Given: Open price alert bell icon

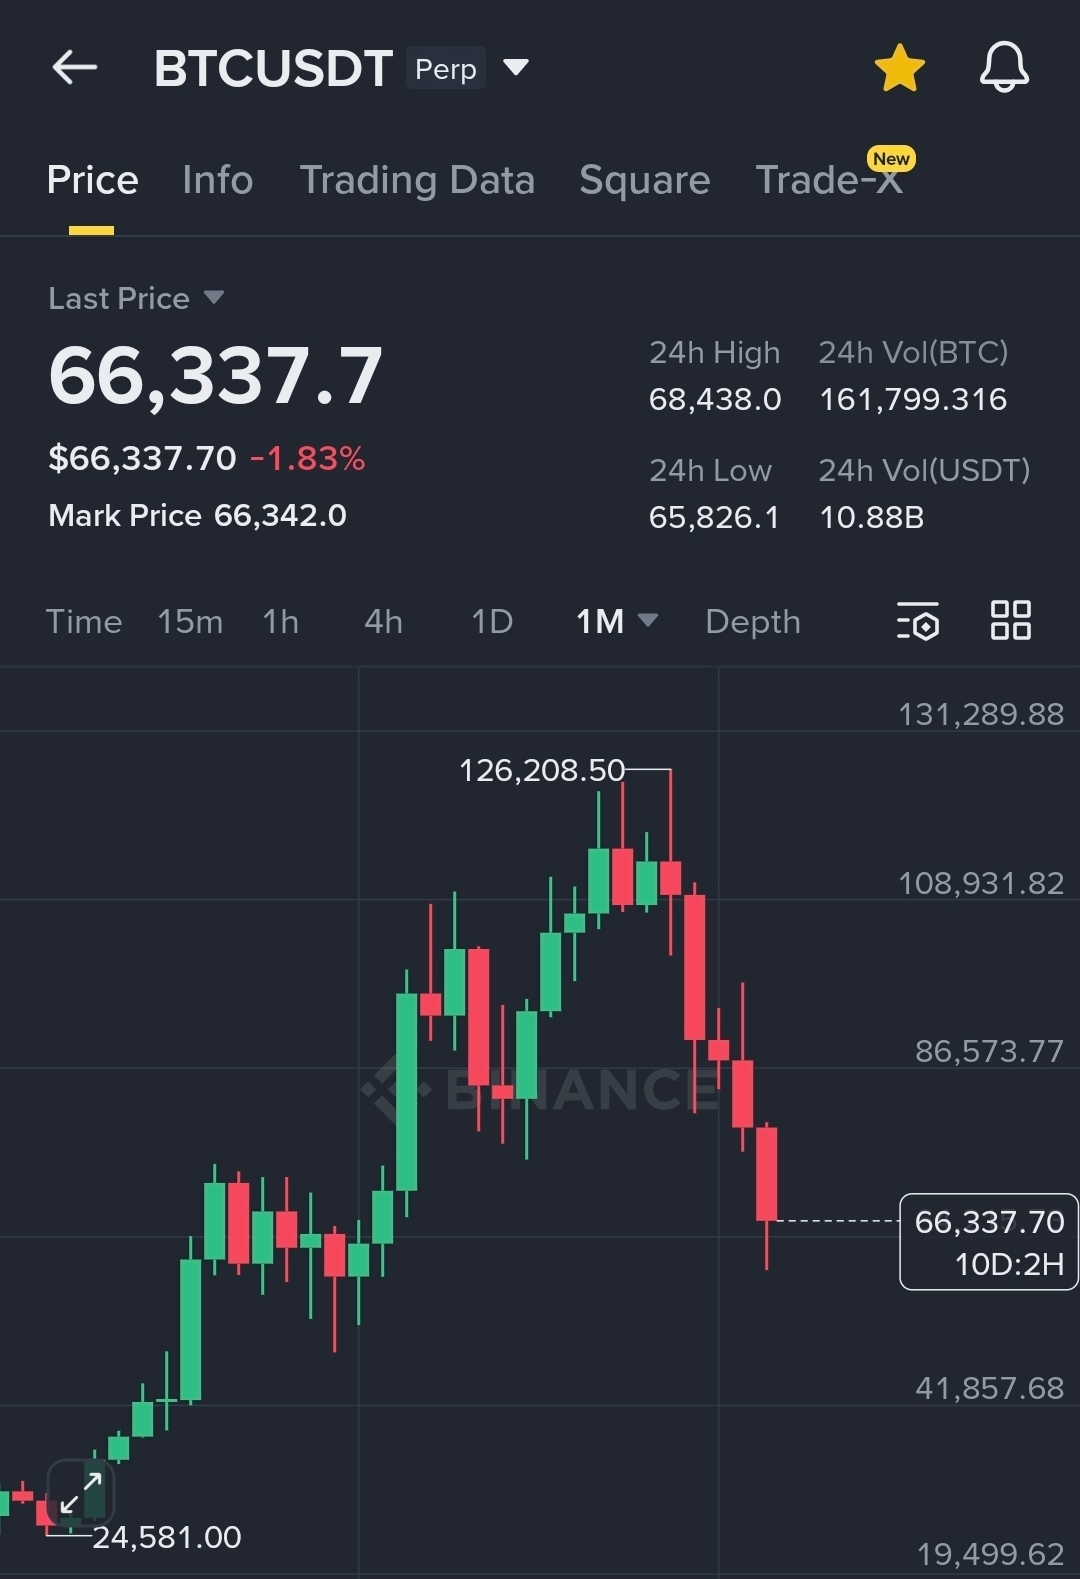Looking at the screenshot, I should pyautogui.click(x=1003, y=68).
